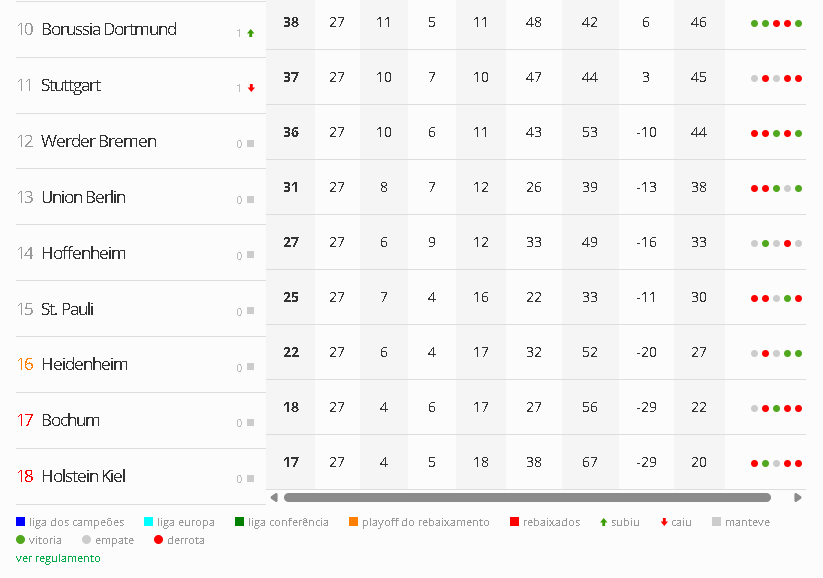Click the cyan 'liga europa' legend square

click(x=149, y=522)
